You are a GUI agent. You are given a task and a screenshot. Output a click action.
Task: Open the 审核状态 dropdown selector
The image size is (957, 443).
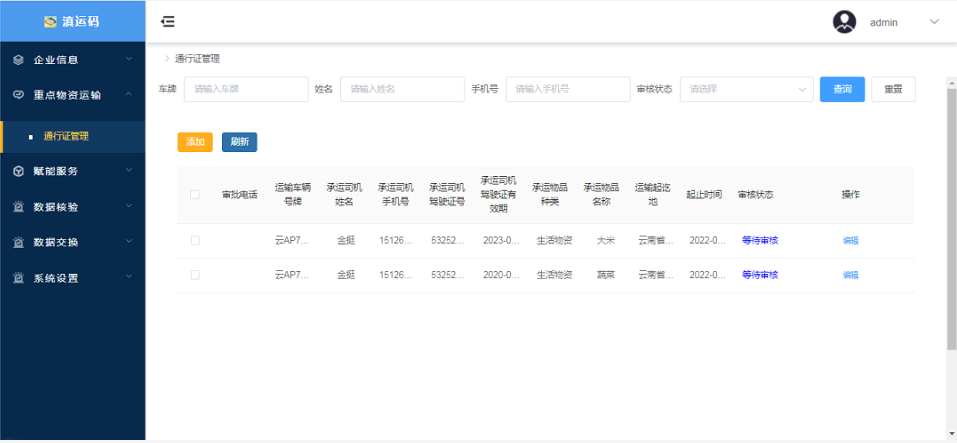746,89
